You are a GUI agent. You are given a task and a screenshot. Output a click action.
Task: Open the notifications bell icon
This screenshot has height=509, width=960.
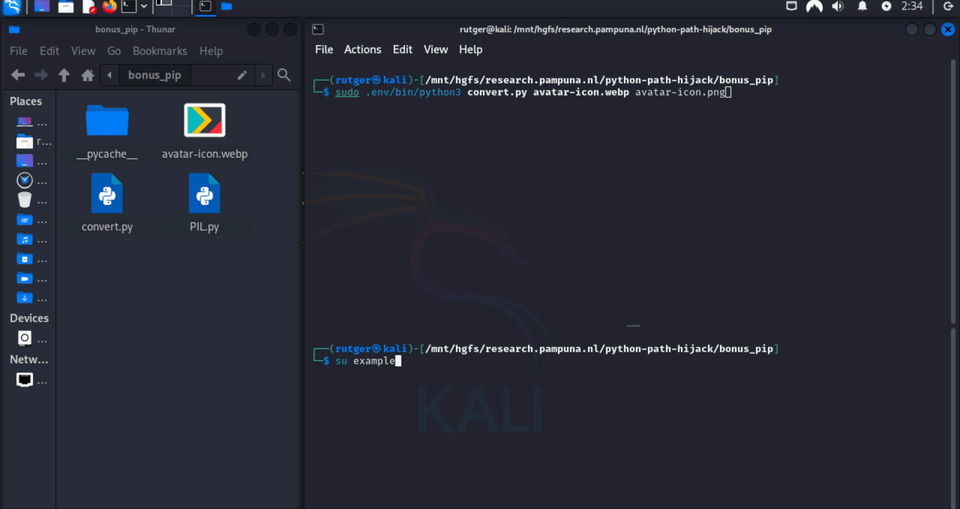[x=862, y=6]
